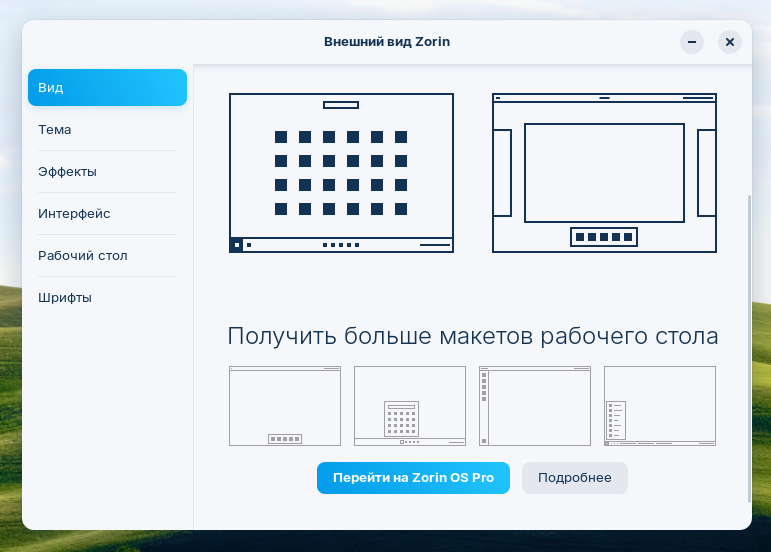Open the Эффекты section
Image resolution: width=771 pixels, height=552 pixels.
[x=107, y=172]
